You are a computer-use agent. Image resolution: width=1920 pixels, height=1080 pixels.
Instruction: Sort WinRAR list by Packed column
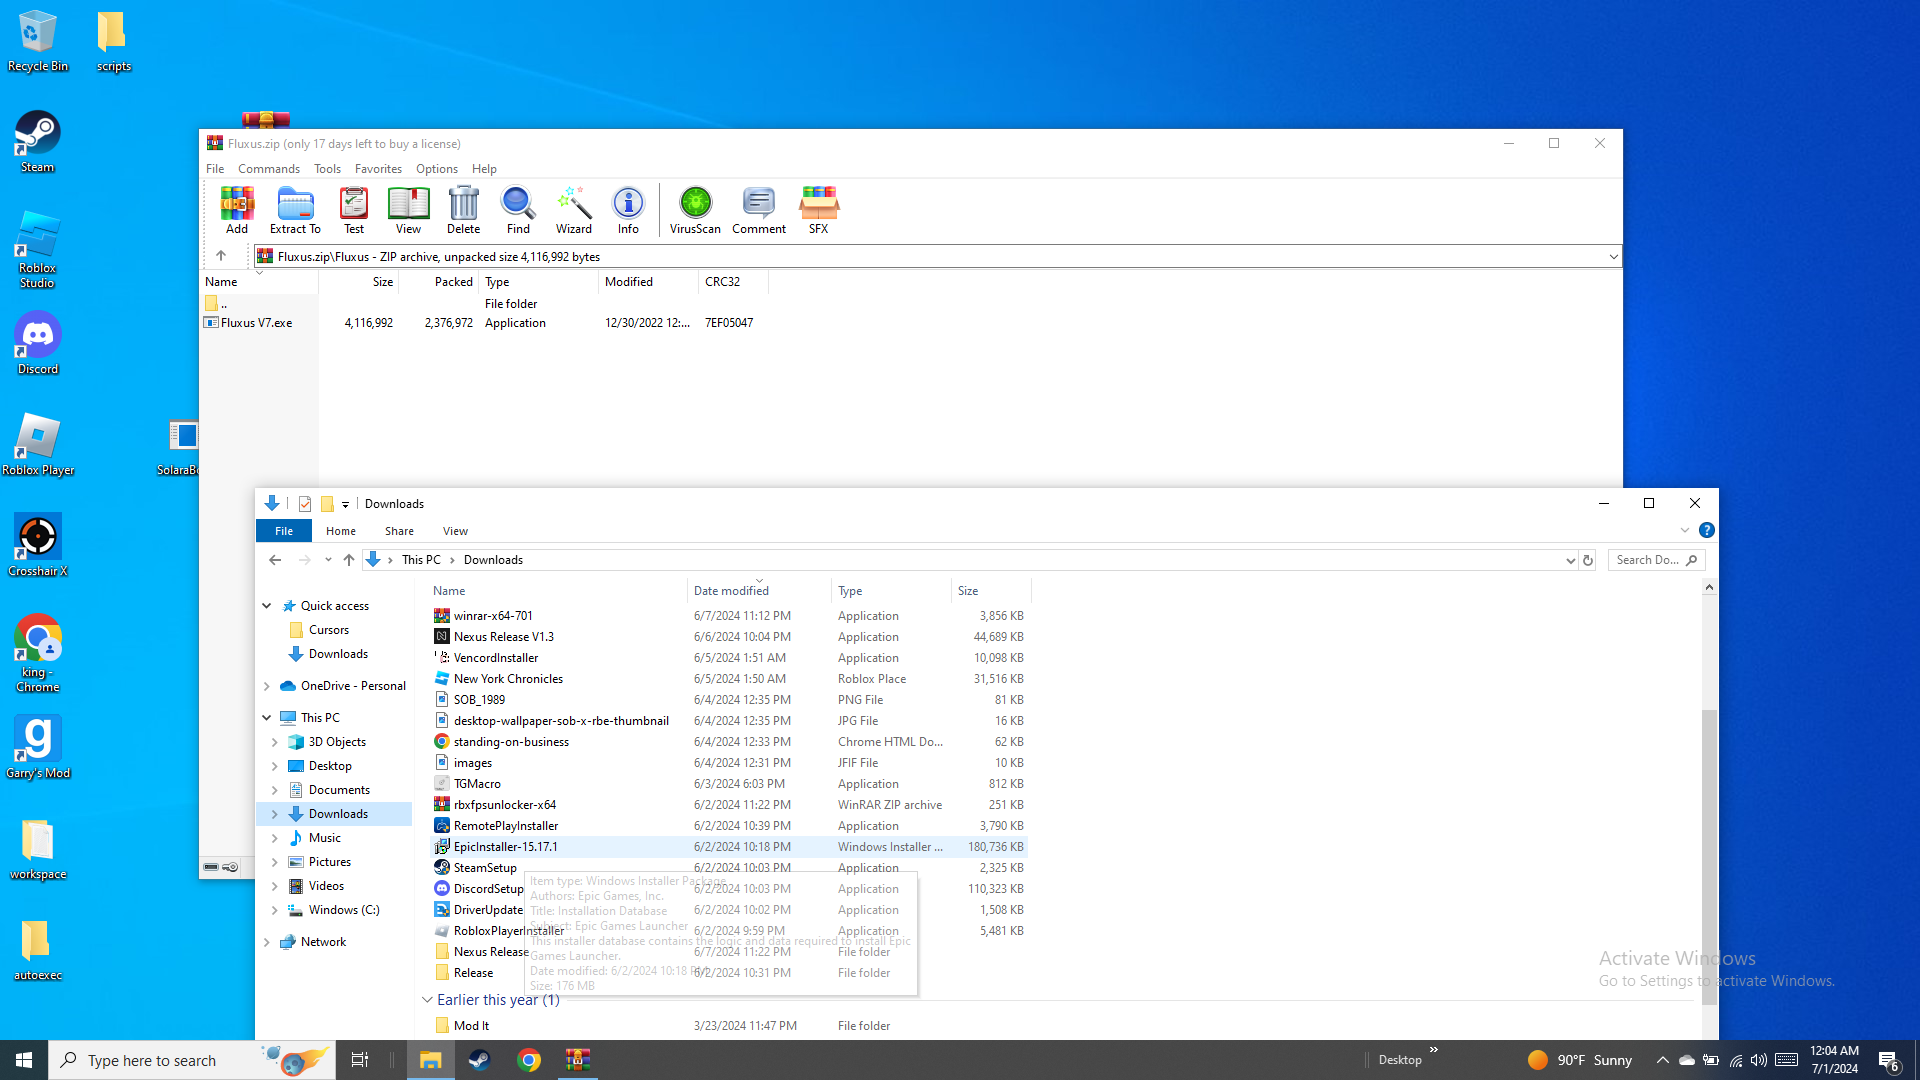pos(439,282)
